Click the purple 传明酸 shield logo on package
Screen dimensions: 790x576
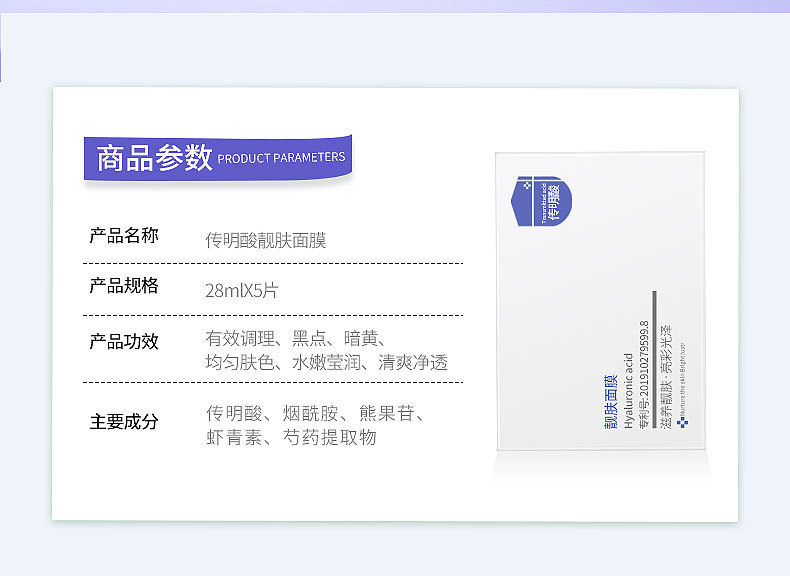coord(542,201)
